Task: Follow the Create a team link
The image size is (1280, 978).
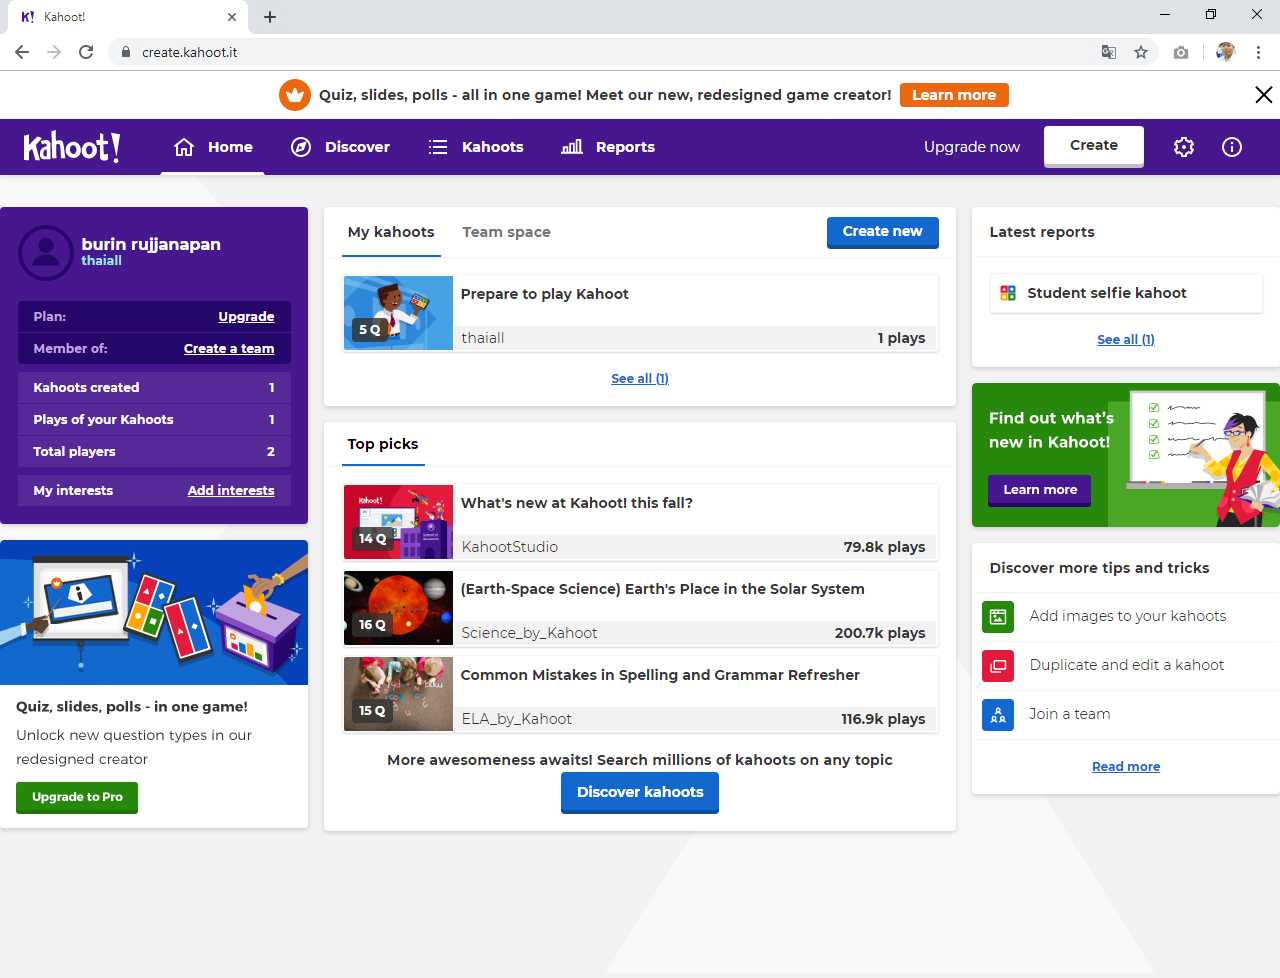Action: (x=229, y=349)
